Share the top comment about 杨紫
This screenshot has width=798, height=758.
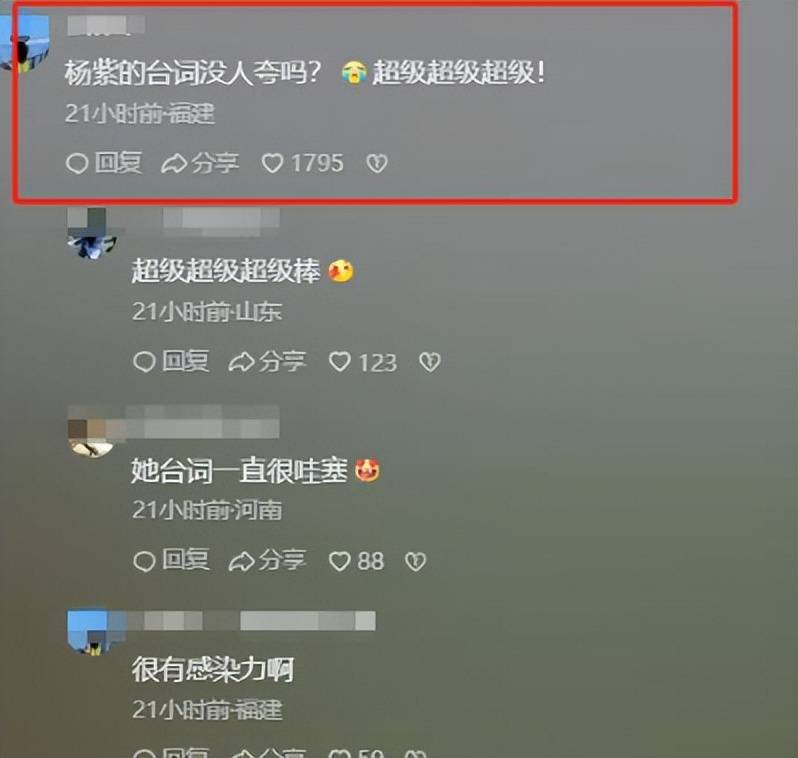[200, 163]
